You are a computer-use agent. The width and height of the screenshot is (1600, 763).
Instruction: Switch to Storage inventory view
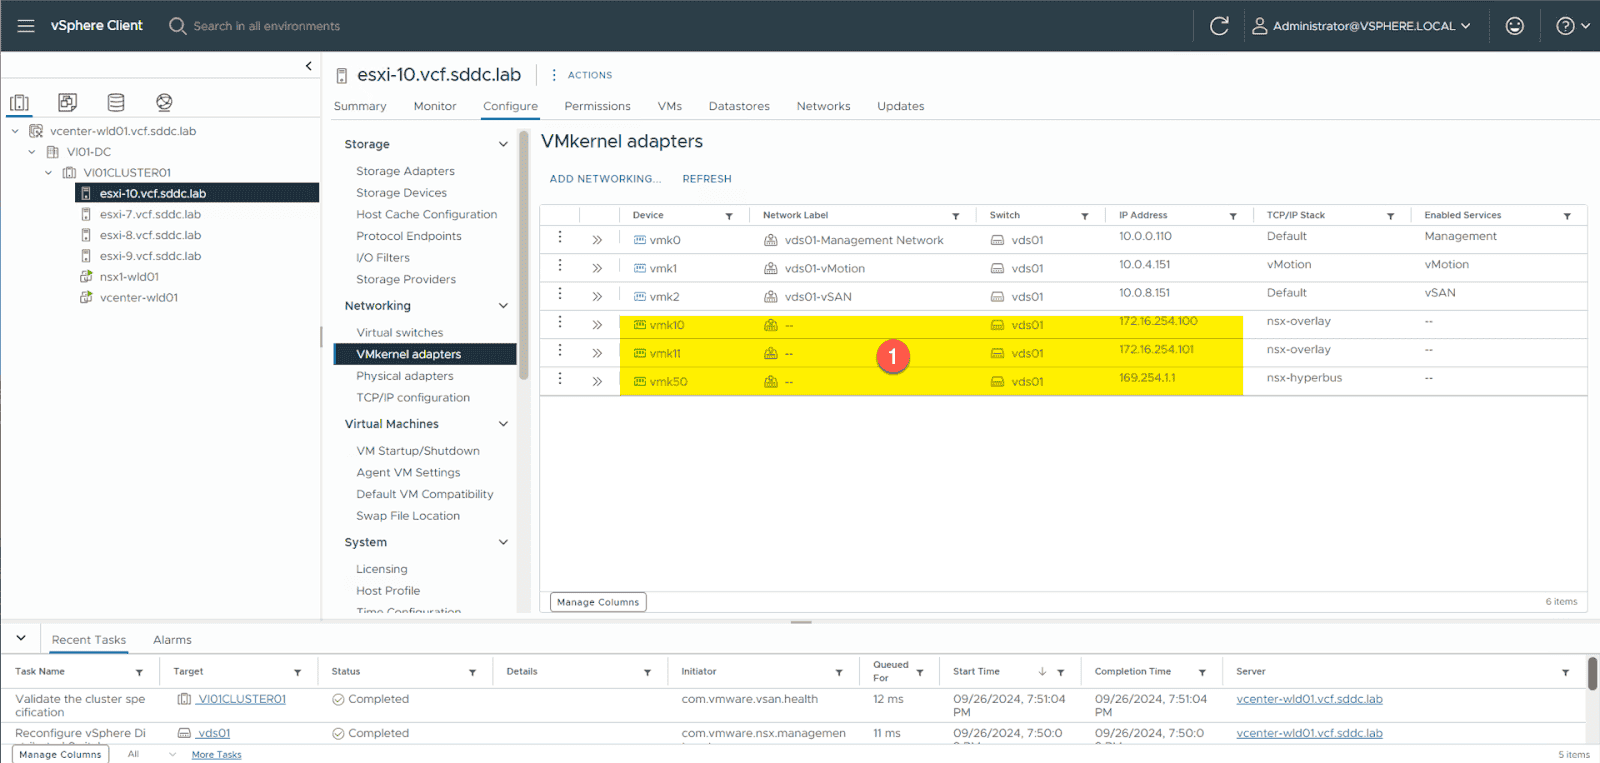click(116, 102)
